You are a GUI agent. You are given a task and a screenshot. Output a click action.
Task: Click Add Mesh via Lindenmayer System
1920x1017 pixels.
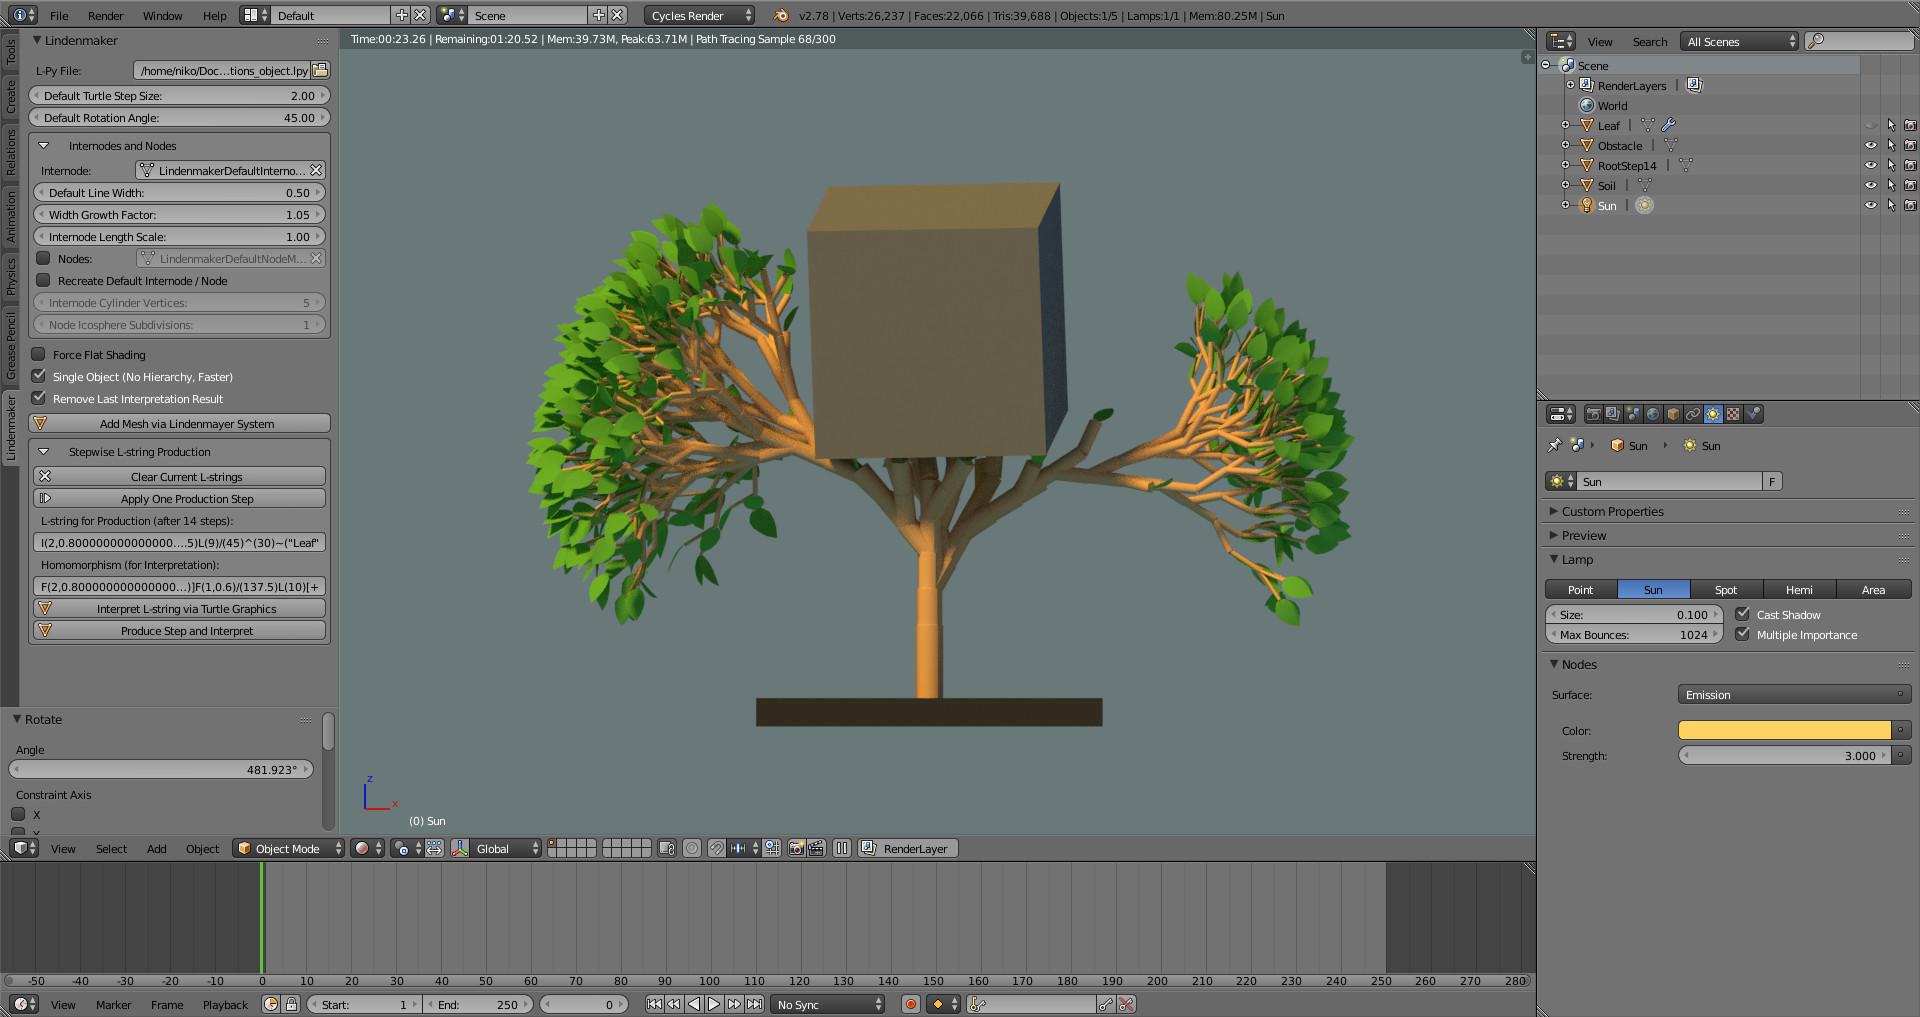pos(180,423)
